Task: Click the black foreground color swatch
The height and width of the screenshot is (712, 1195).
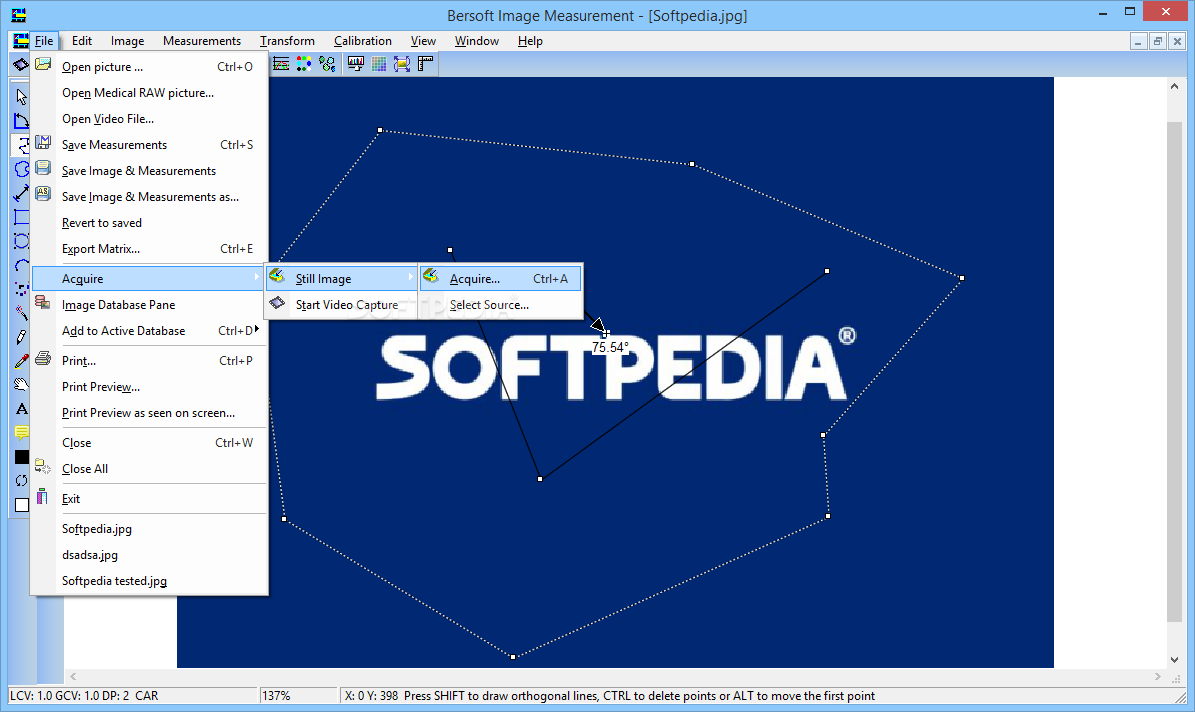Action: [x=21, y=457]
